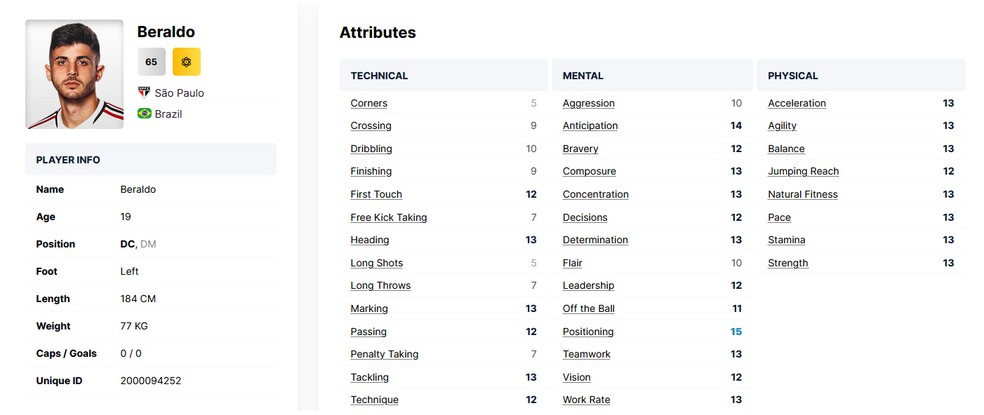Open the Corners attribute link
The width and height of the screenshot is (984, 415).
point(368,103)
